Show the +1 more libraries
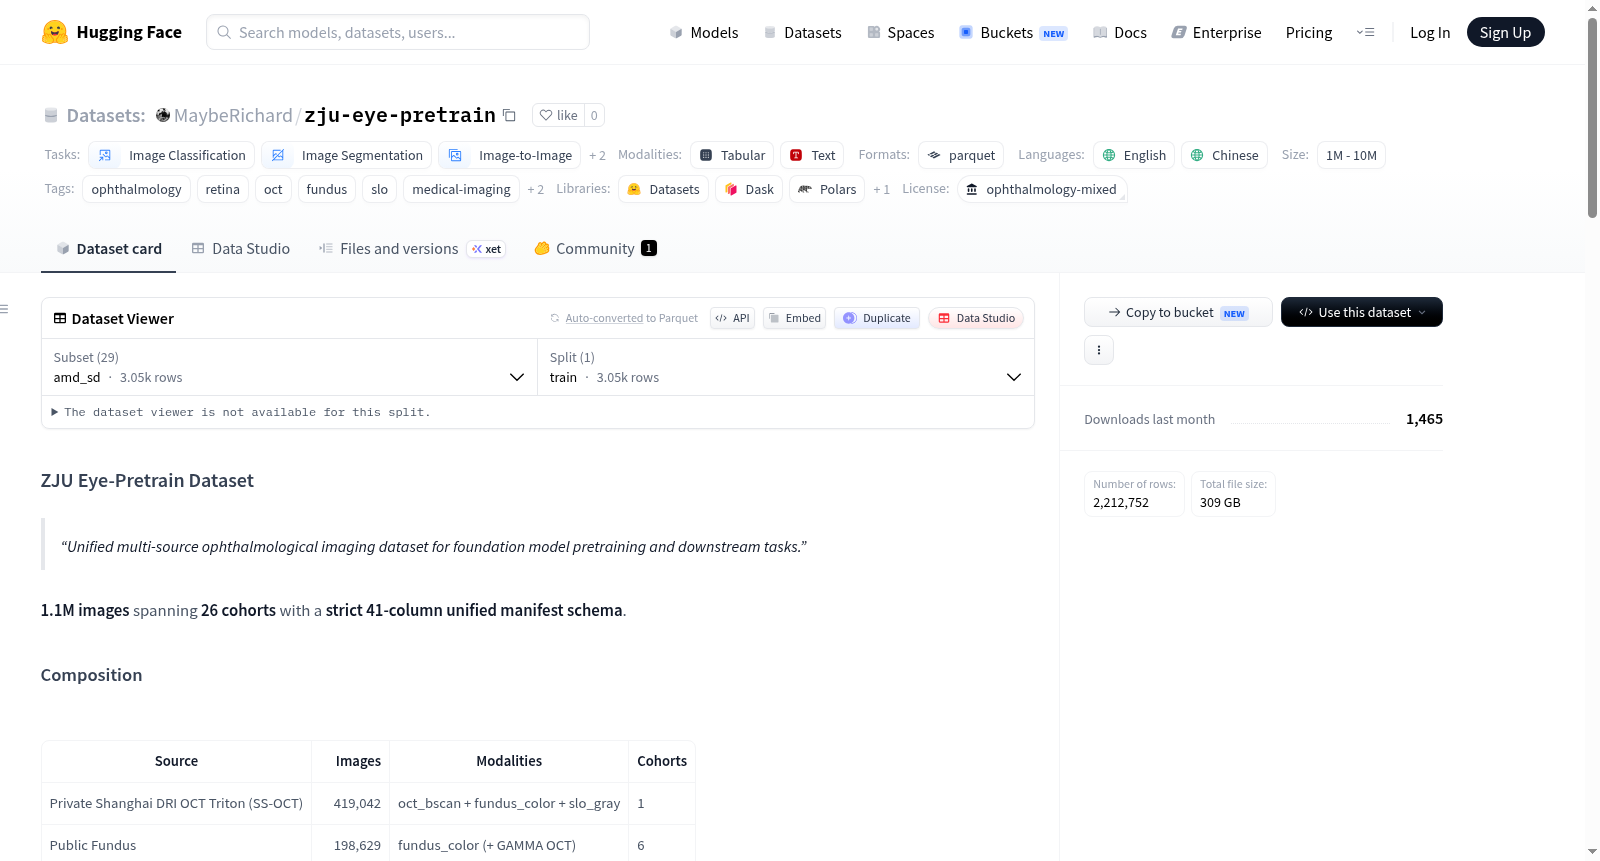 click(881, 190)
